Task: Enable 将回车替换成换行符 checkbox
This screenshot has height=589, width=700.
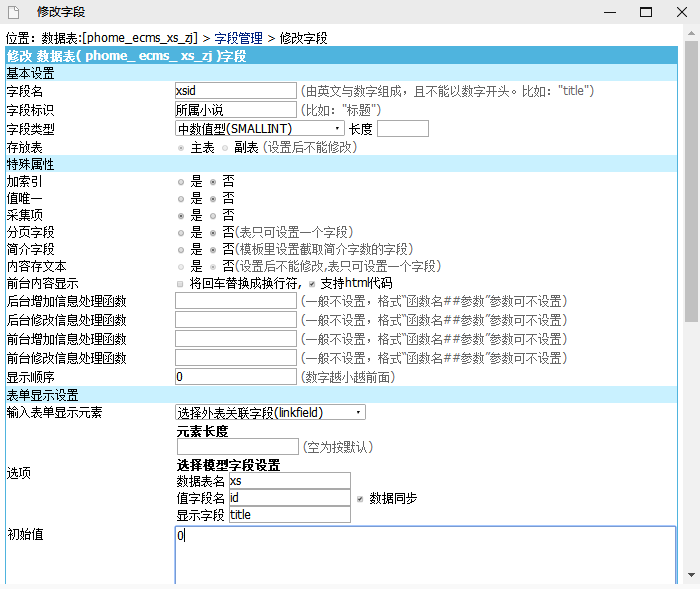Action: (x=181, y=284)
